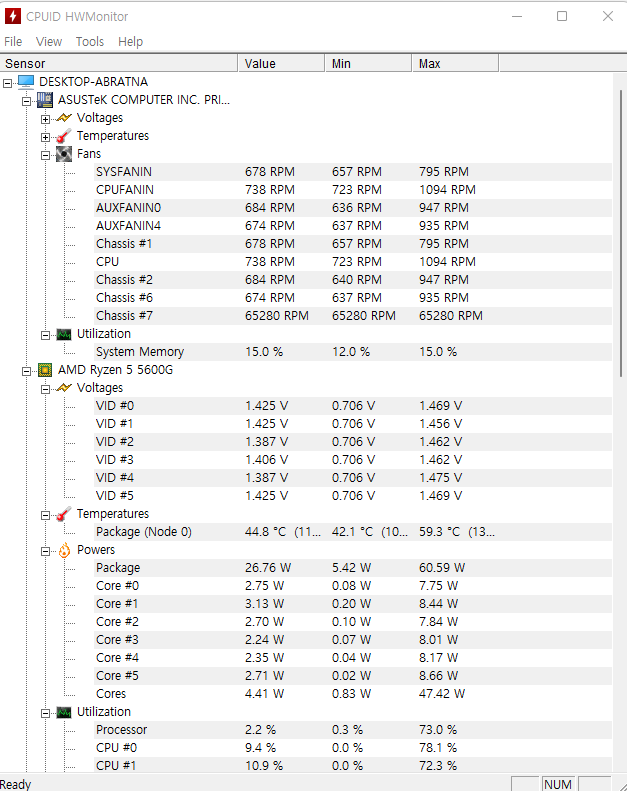Select the AUXFANIN0 row
Viewport: 627px width, 791px height.
tap(353, 208)
